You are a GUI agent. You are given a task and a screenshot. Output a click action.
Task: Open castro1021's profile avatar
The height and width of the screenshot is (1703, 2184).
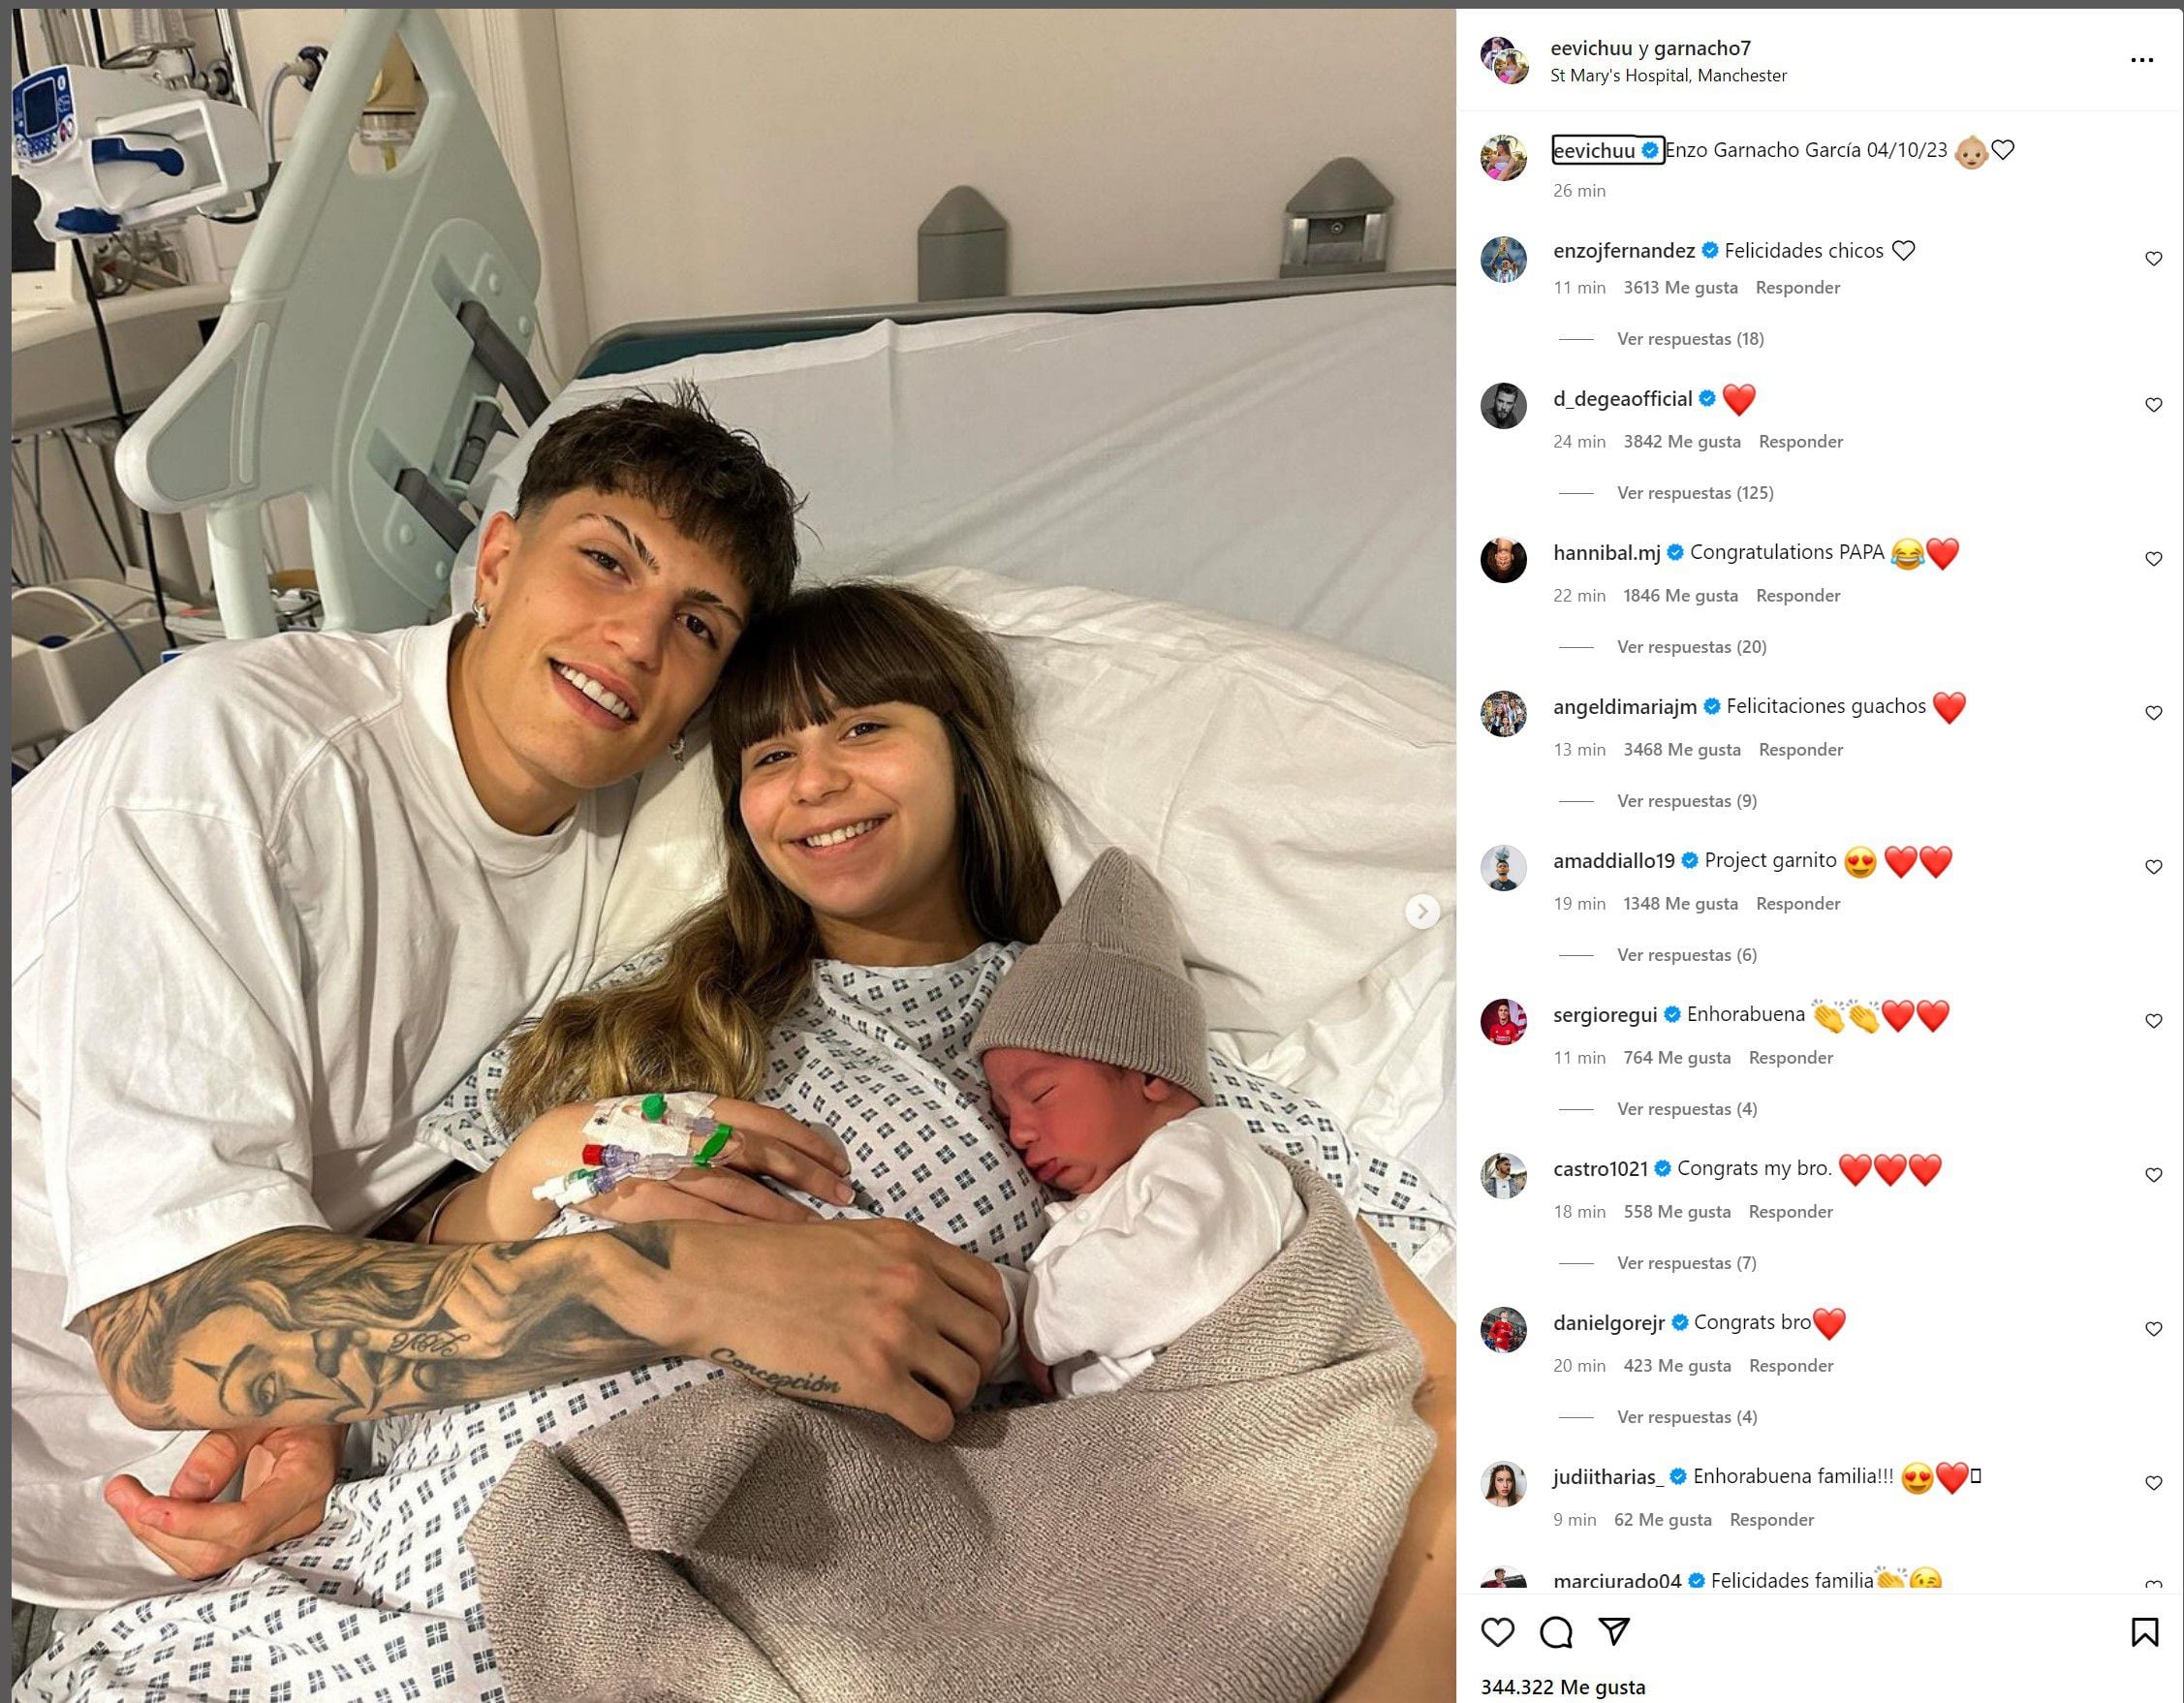(x=1503, y=1176)
